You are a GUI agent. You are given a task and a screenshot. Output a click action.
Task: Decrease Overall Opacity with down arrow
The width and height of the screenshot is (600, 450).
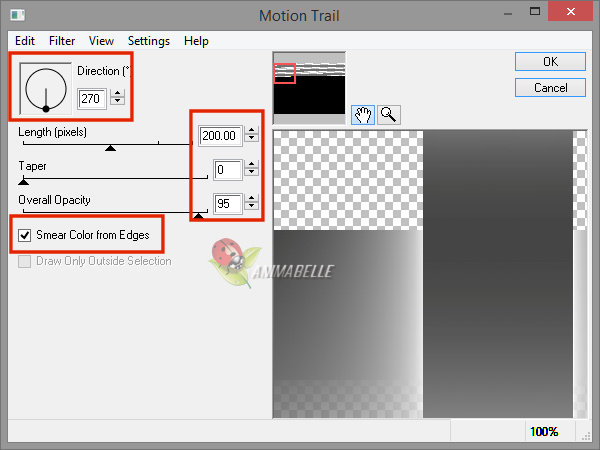[x=251, y=206]
